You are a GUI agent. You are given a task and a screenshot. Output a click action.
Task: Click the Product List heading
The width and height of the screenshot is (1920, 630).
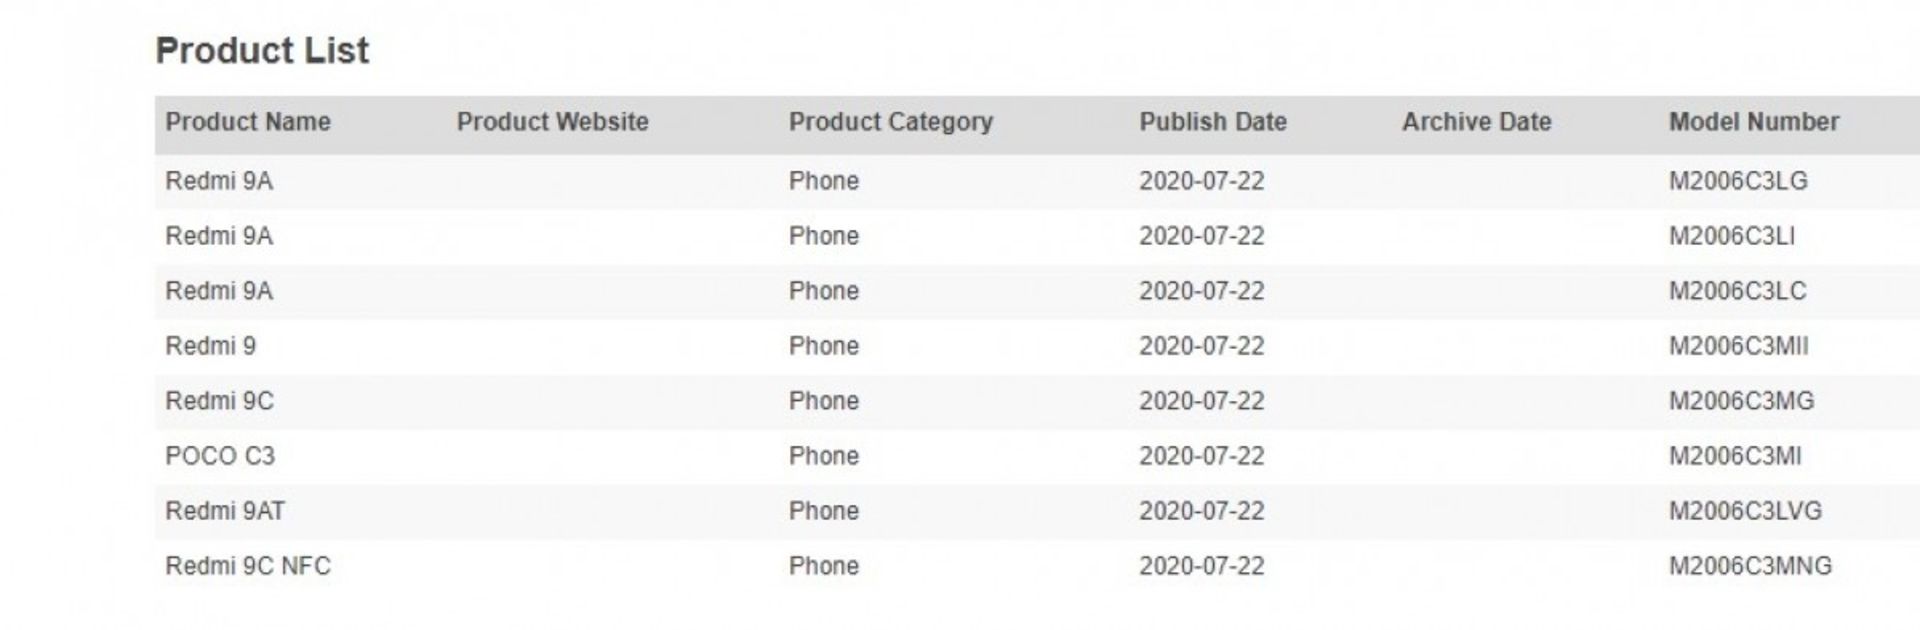click(262, 50)
